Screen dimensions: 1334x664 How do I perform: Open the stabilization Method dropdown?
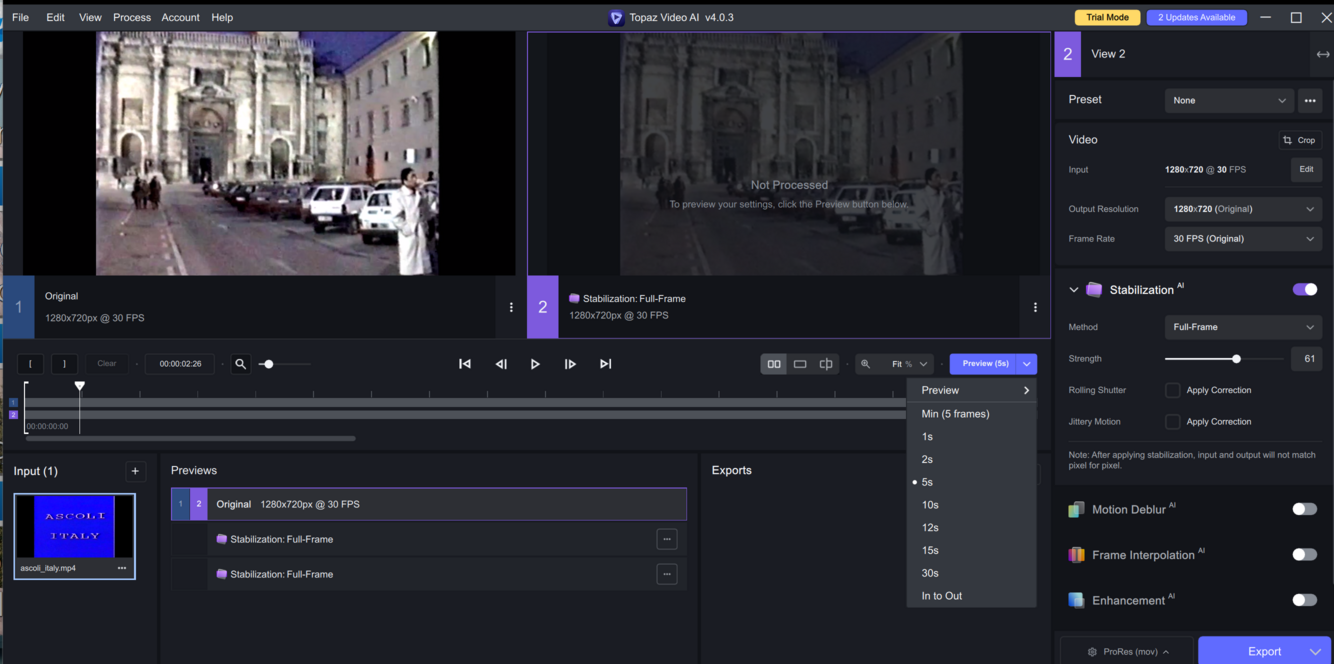click(x=1243, y=327)
